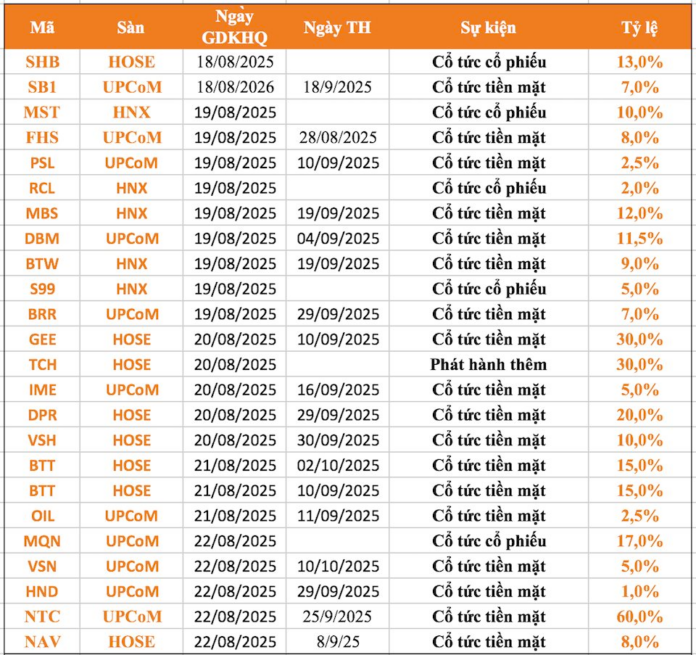Select the 02/10/2025 date cell for BTT
The height and width of the screenshot is (655, 696).
[337, 465]
